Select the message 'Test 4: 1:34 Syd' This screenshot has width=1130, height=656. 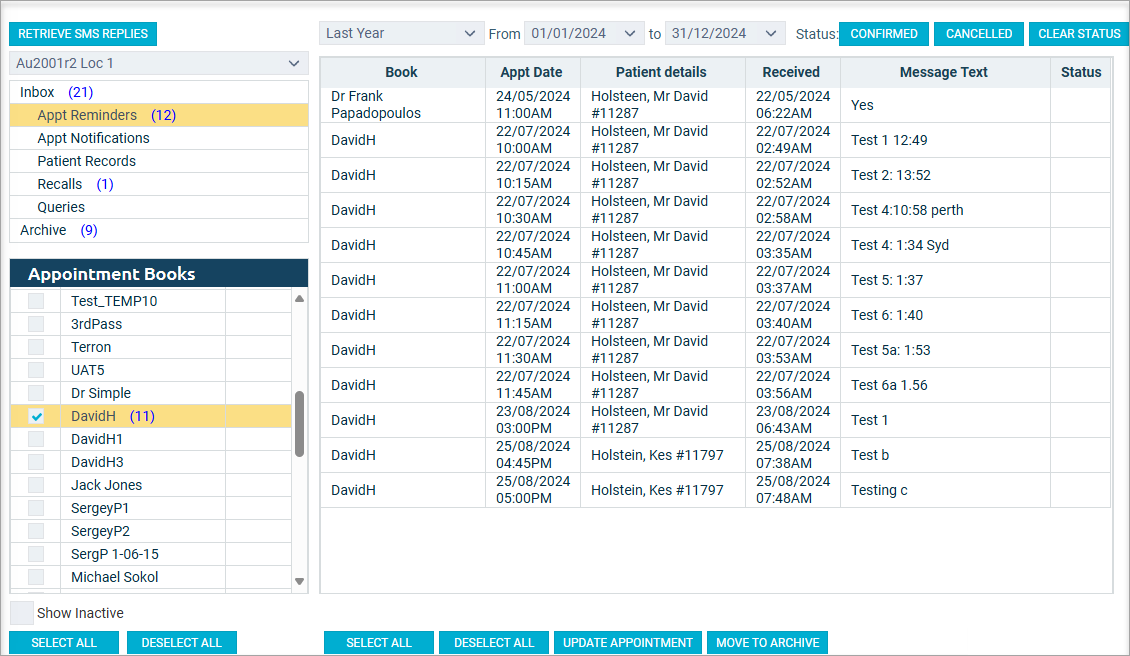tap(899, 245)
